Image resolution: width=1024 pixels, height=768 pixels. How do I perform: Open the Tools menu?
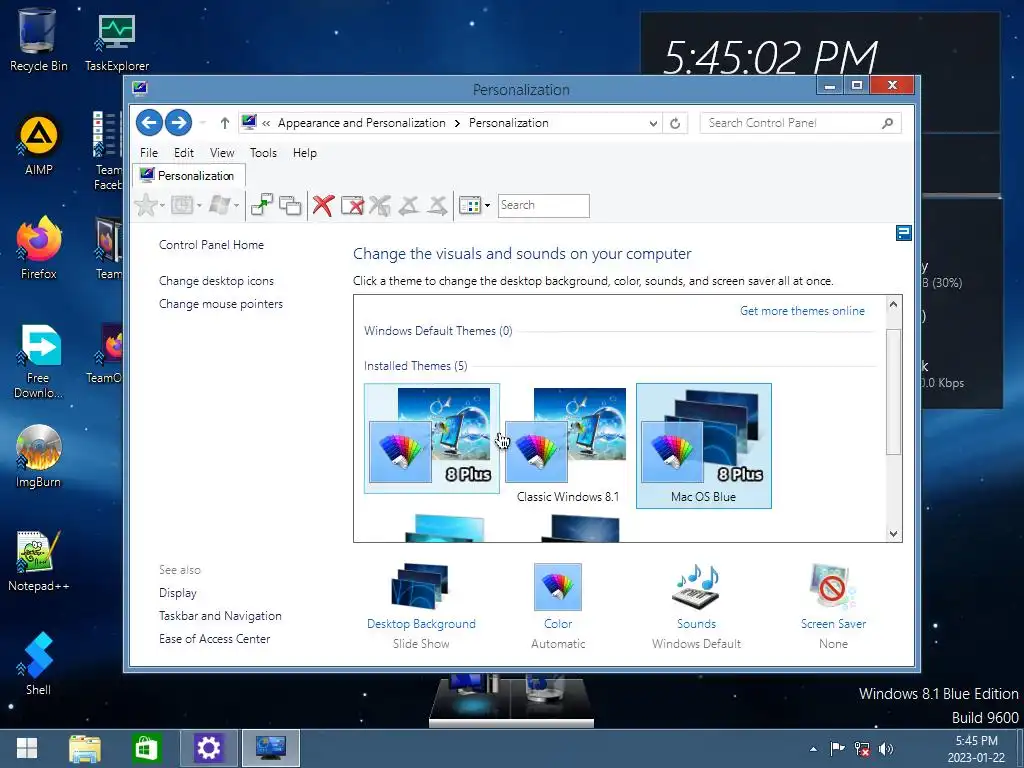pos(263,153)
